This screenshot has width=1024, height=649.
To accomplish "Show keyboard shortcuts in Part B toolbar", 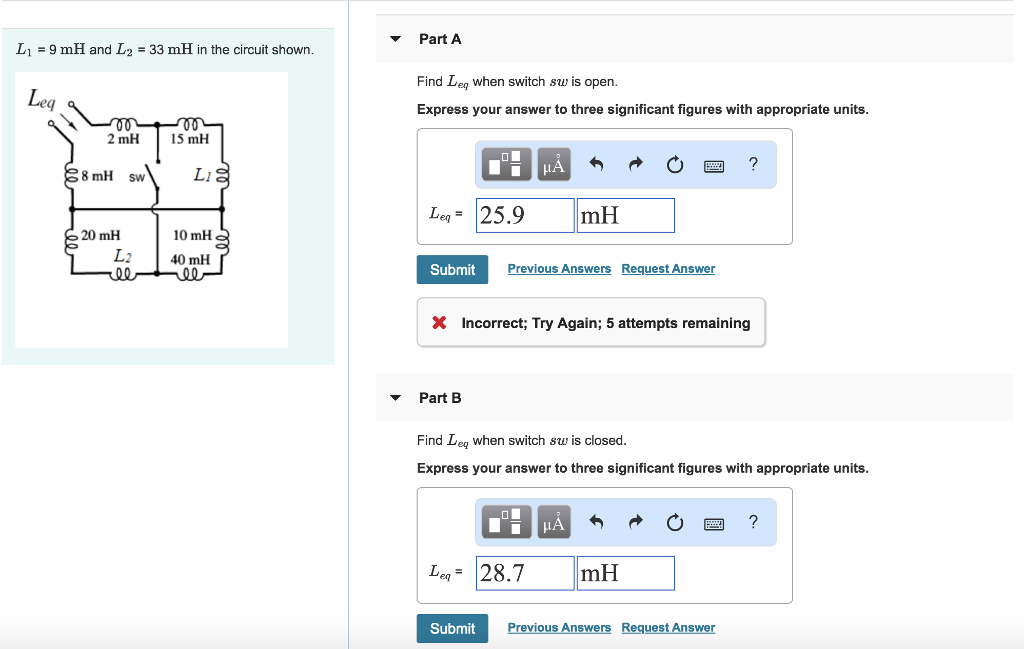I will point(714,524).
